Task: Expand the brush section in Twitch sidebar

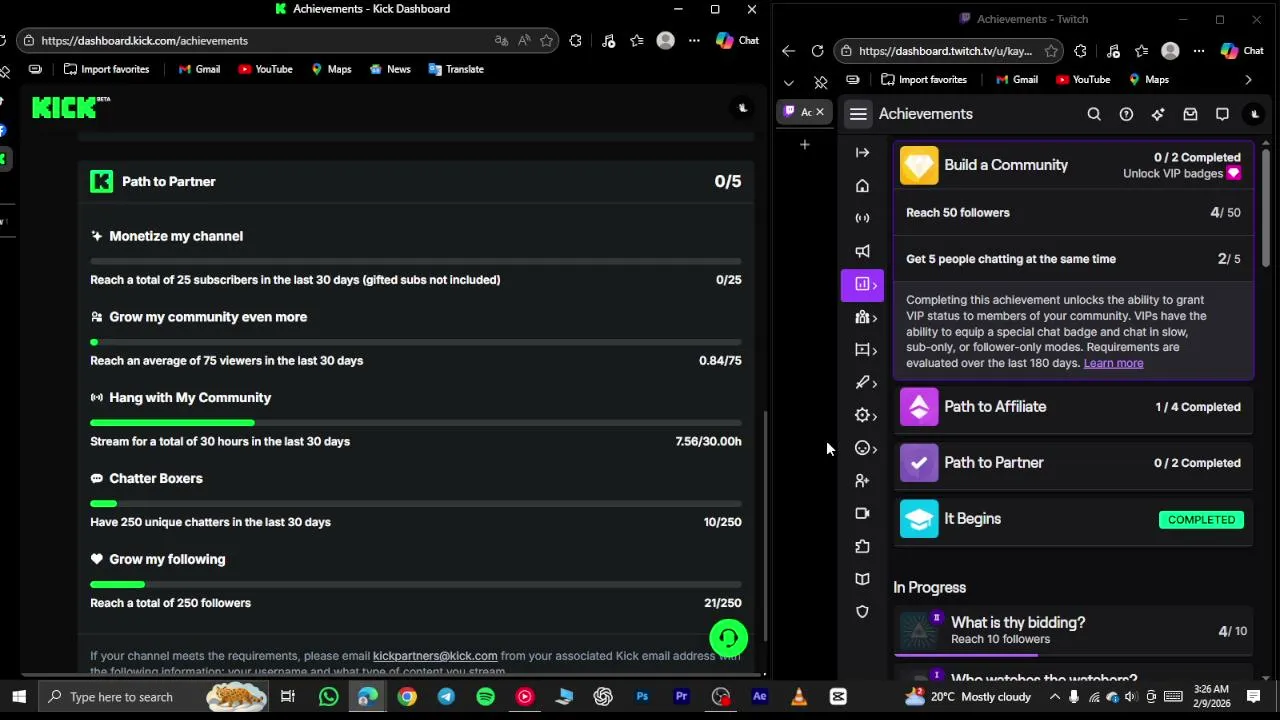Action: coord(866,382)
